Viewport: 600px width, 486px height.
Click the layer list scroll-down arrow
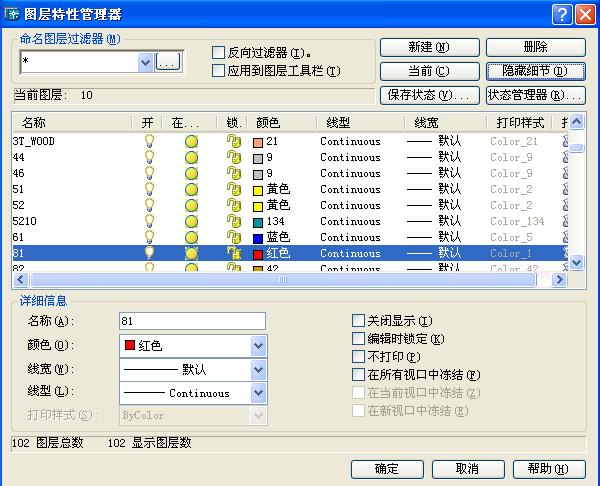tap(577, 263)
